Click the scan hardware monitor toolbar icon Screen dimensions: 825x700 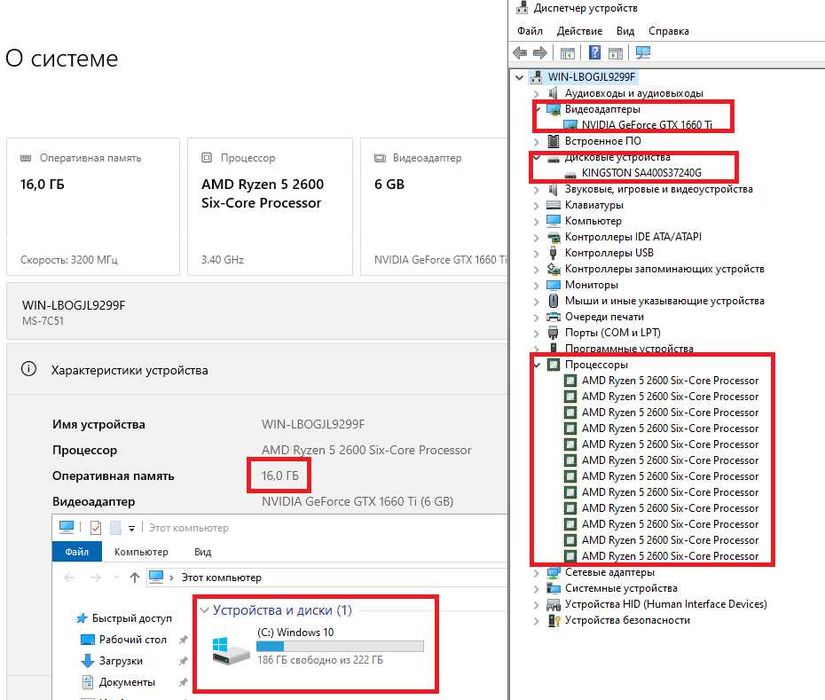643,53
